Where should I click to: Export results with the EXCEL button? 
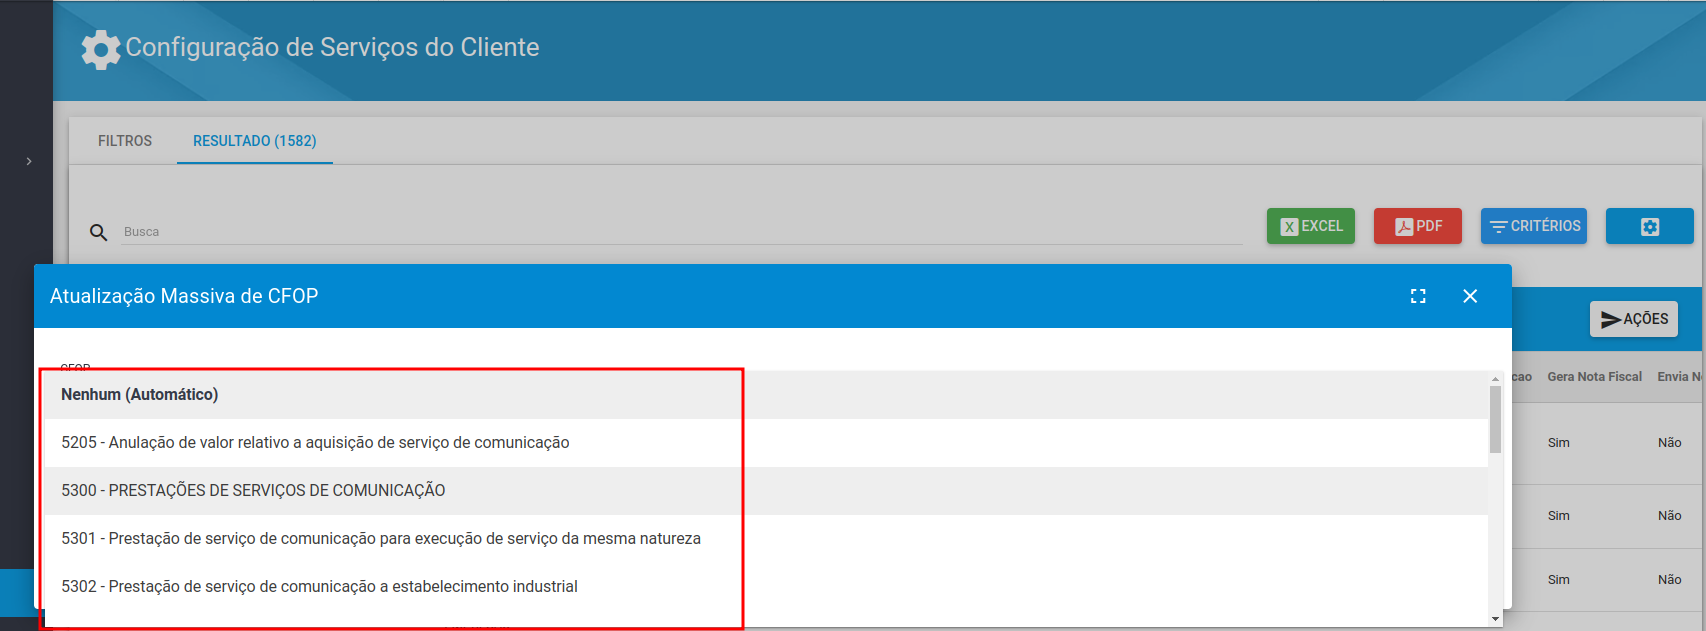(x=1311, y=226)
